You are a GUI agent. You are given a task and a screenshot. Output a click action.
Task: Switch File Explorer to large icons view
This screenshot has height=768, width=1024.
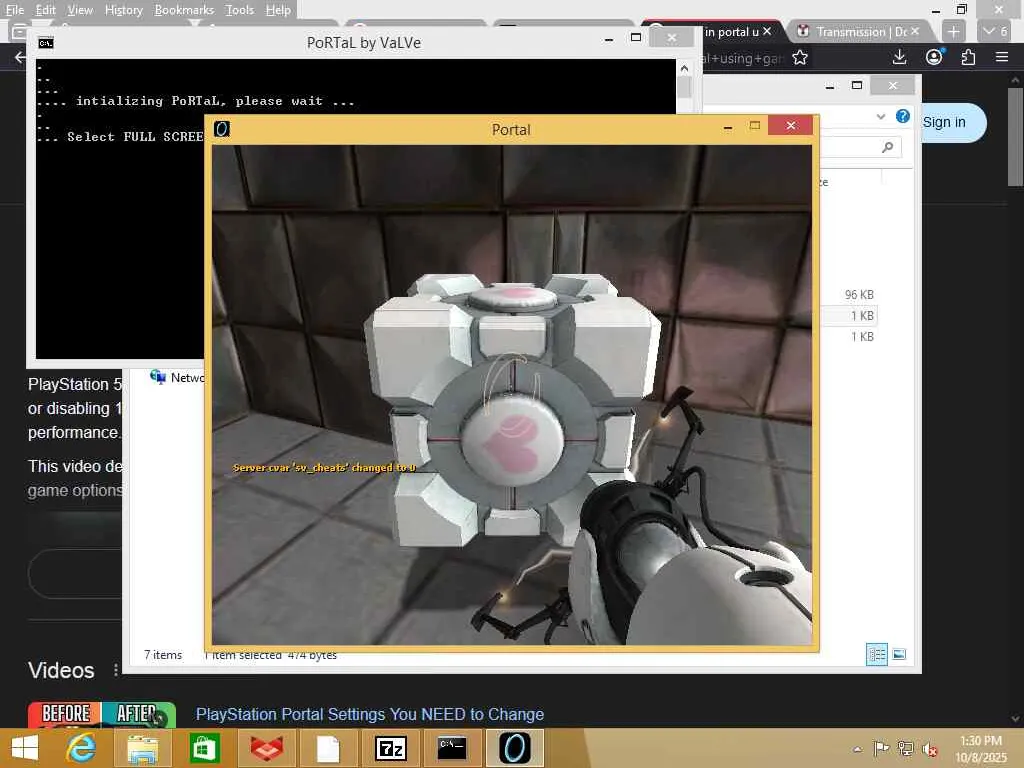pyautogui.click(x=899, y=654)
